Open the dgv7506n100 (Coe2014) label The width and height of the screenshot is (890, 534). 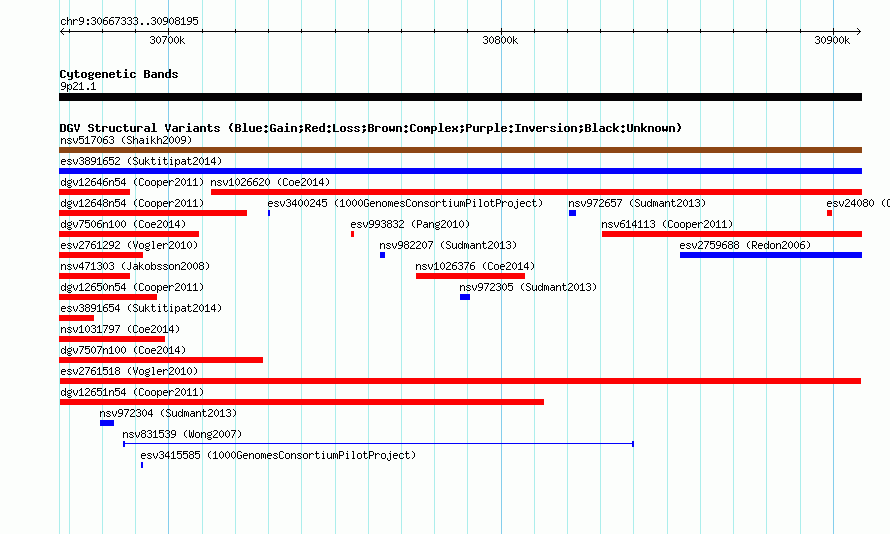(123, 224)
